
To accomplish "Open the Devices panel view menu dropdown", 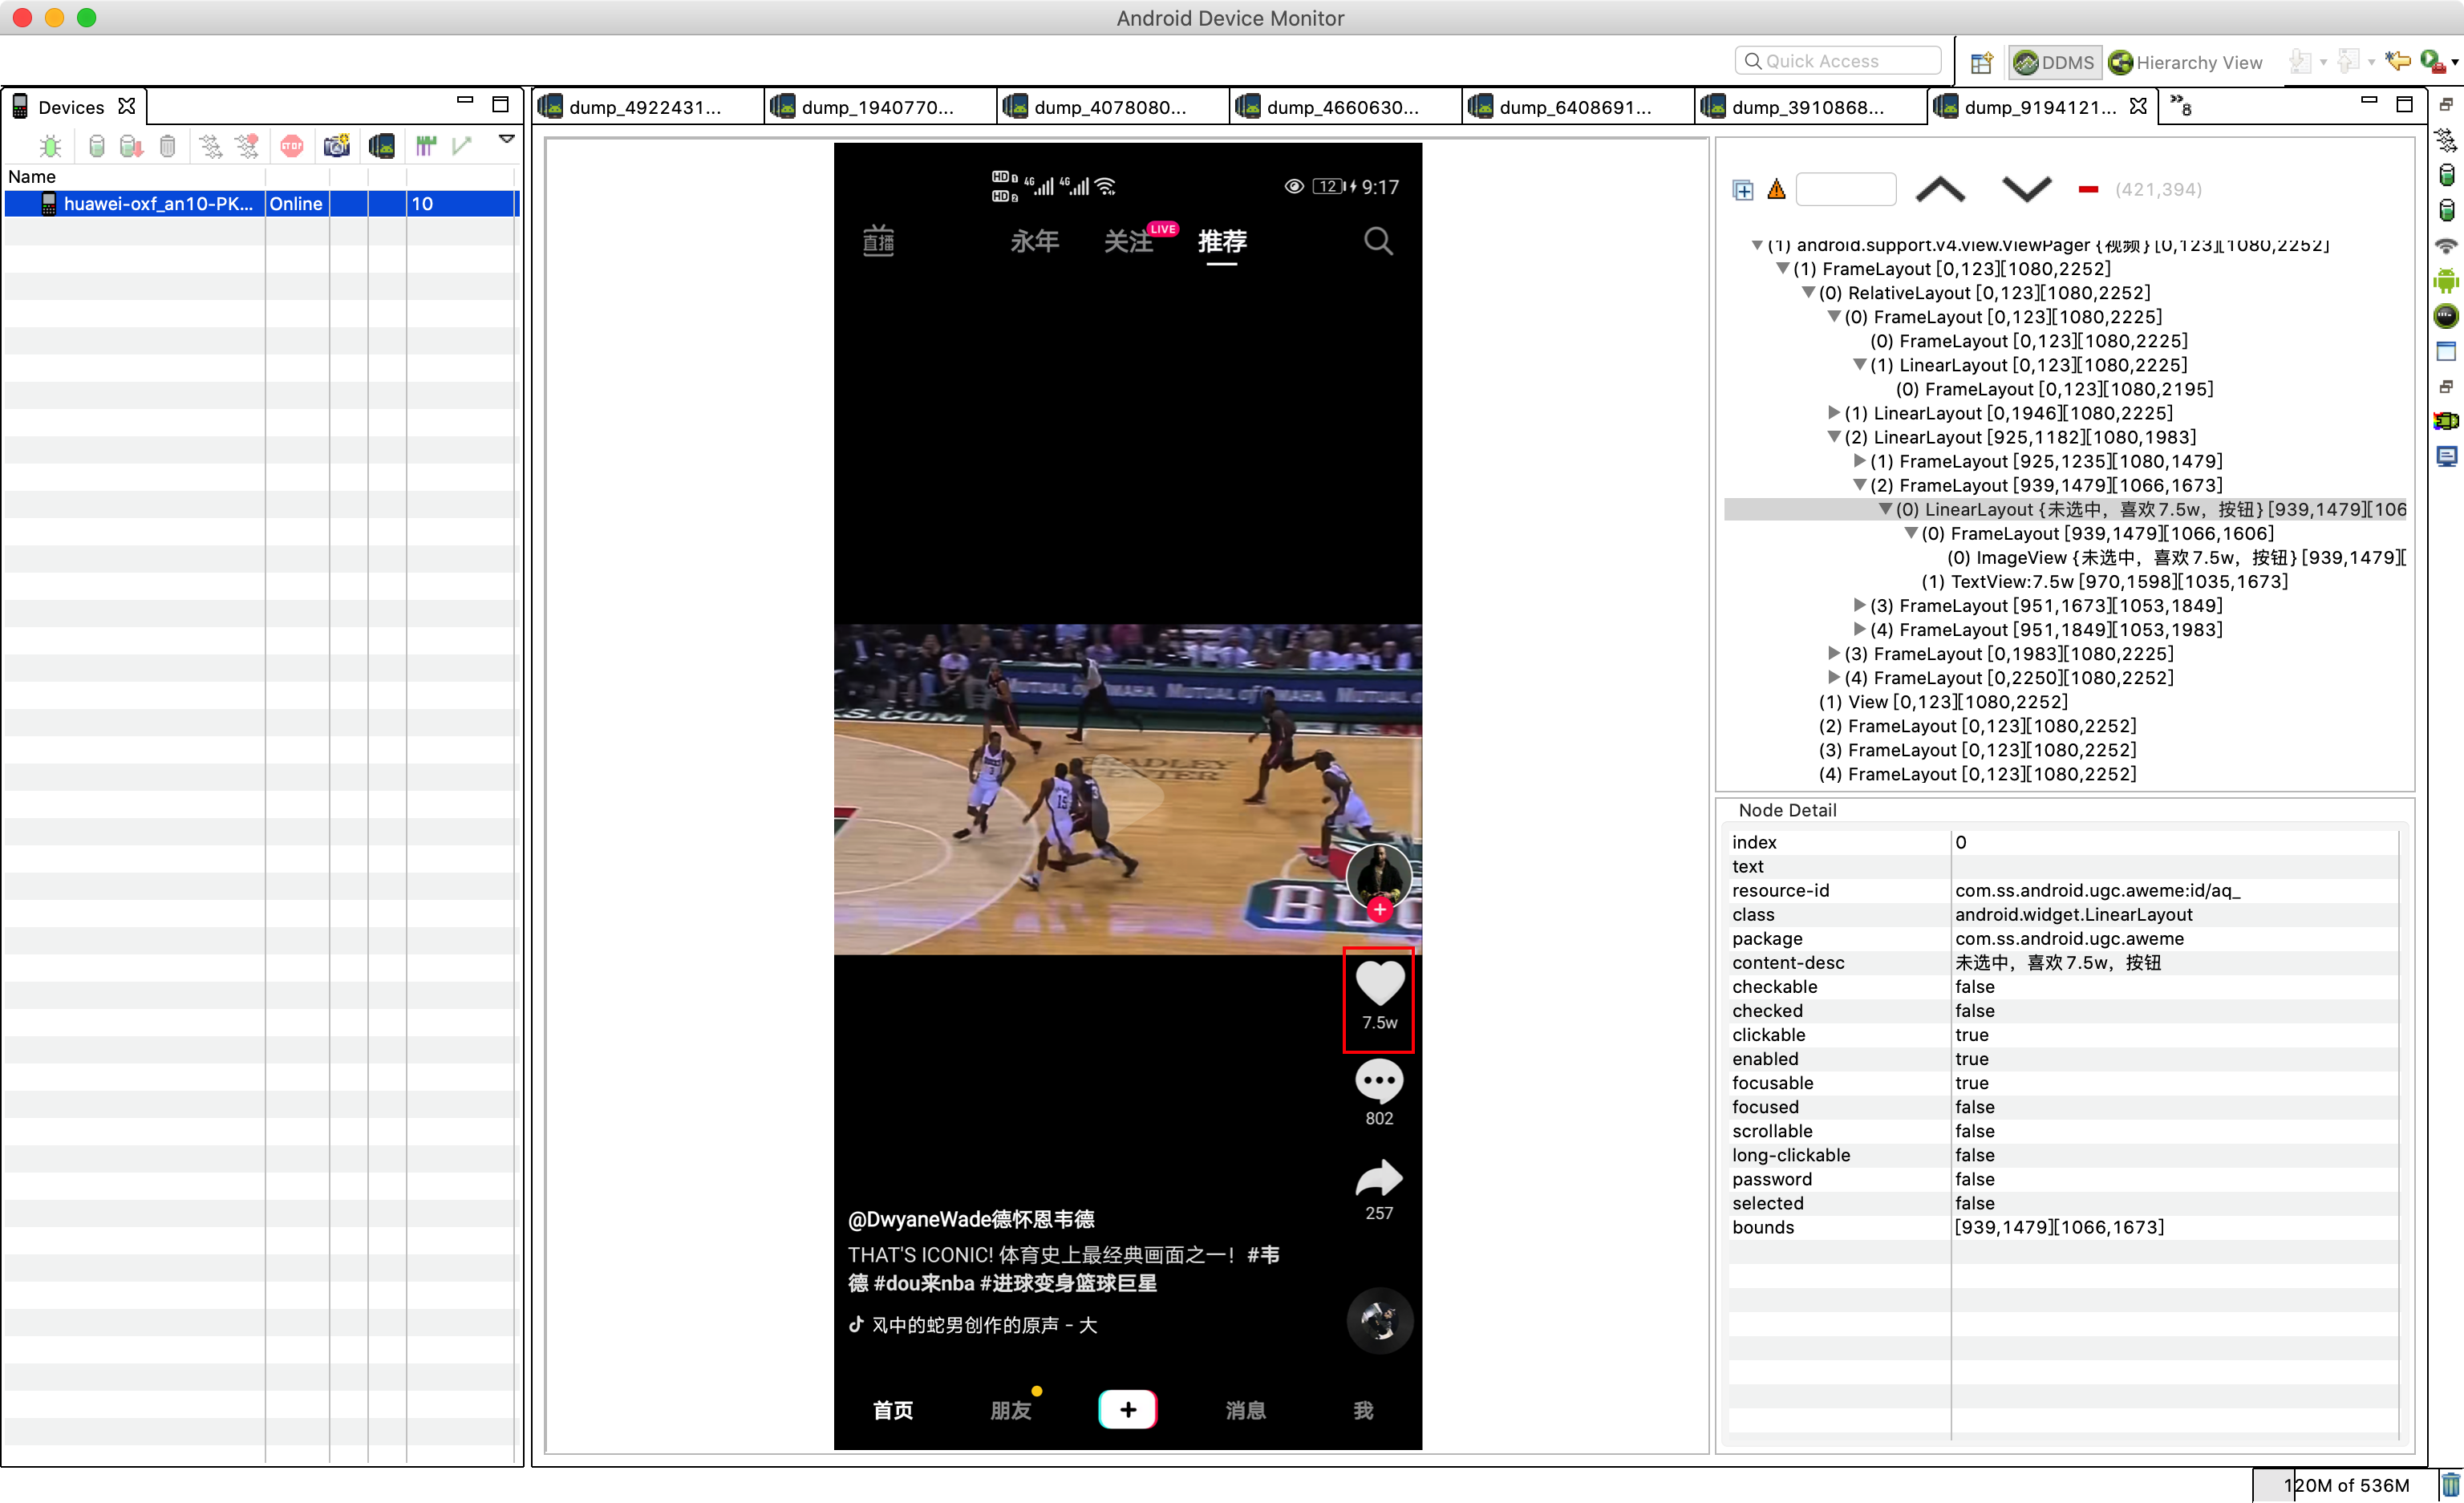I will (507, 140).
